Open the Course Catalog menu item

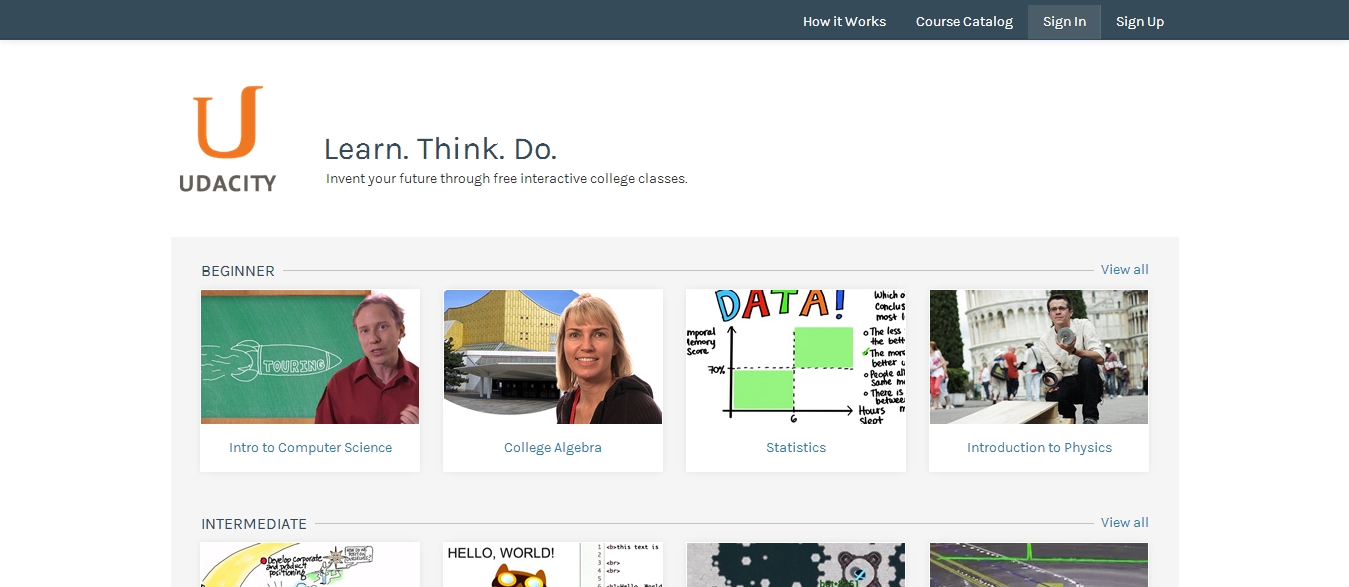964,21
